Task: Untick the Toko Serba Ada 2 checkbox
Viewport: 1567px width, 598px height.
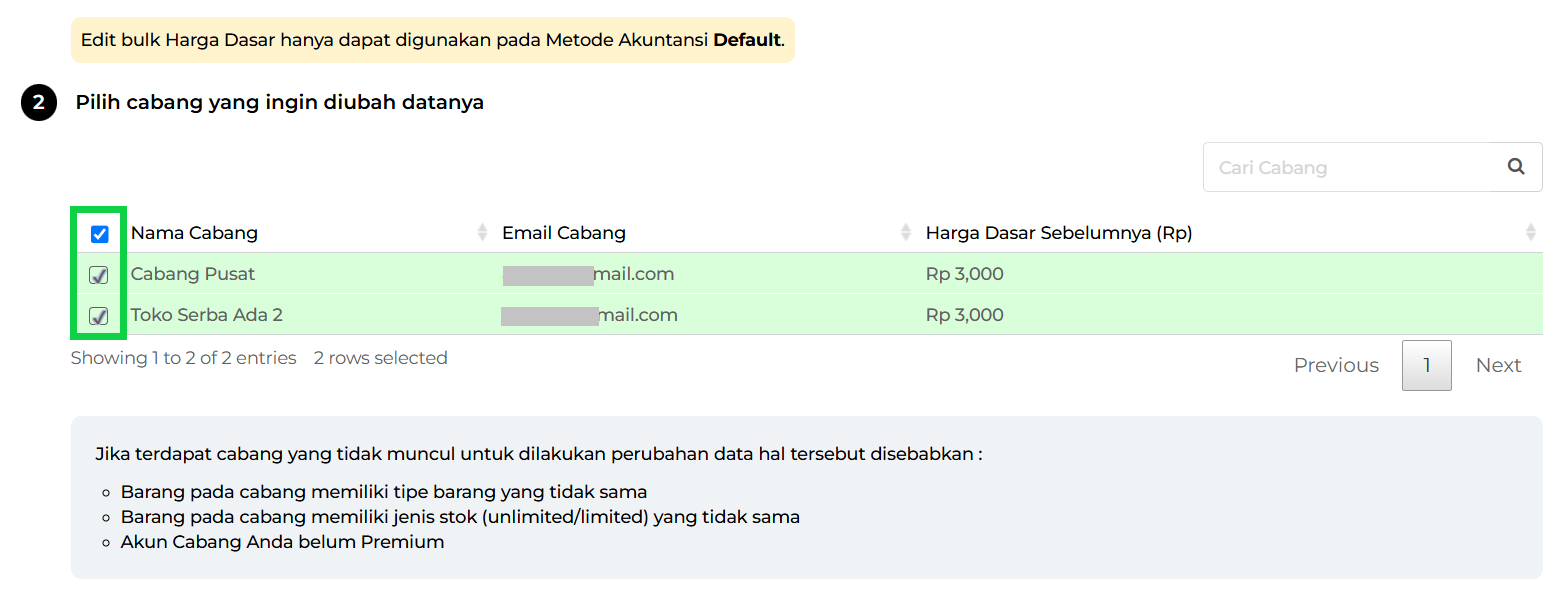Action: (99, 316)
